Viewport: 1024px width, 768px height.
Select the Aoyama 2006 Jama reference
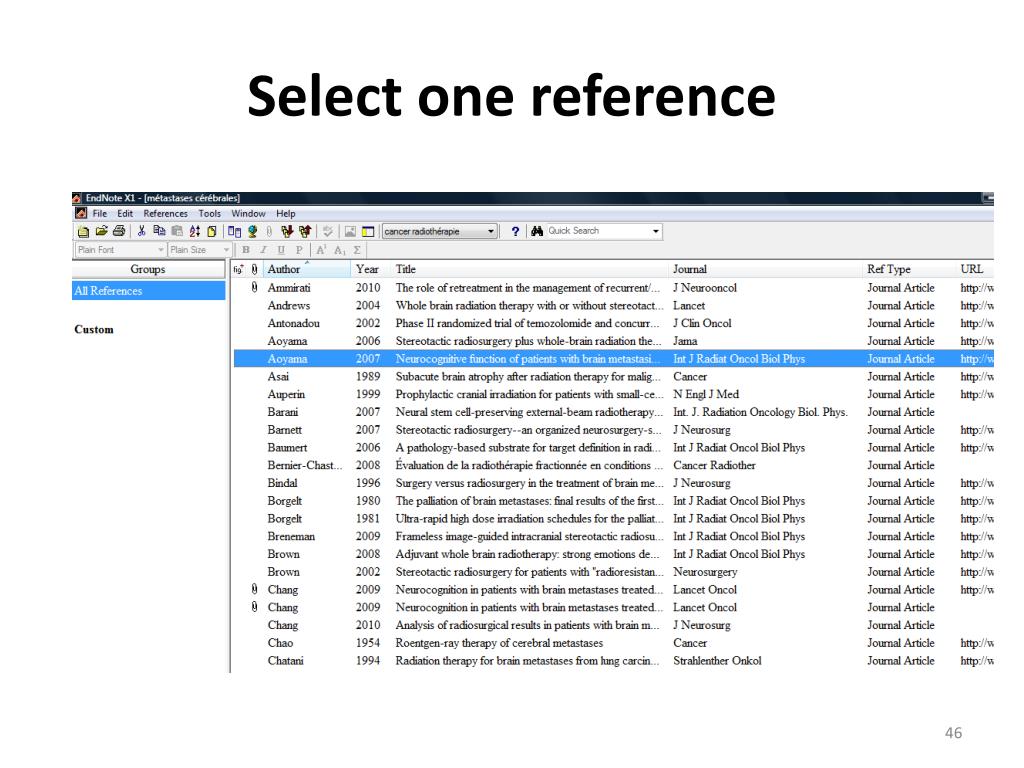pos(613,341)
